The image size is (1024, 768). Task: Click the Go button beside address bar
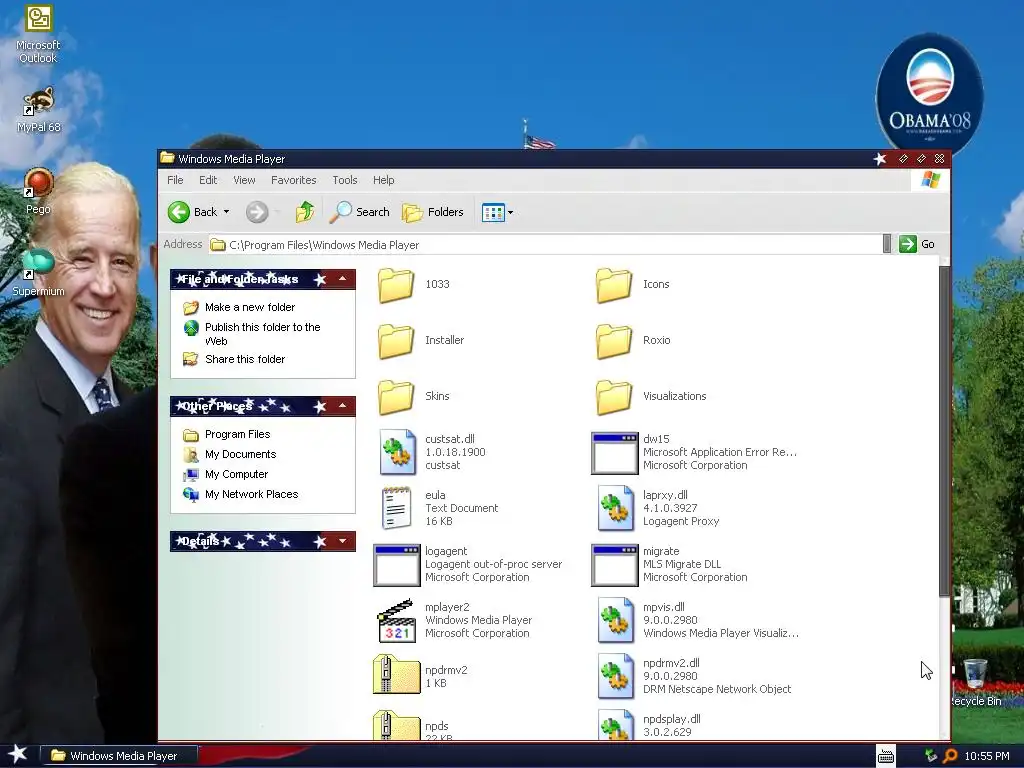(x=917, y=244)
